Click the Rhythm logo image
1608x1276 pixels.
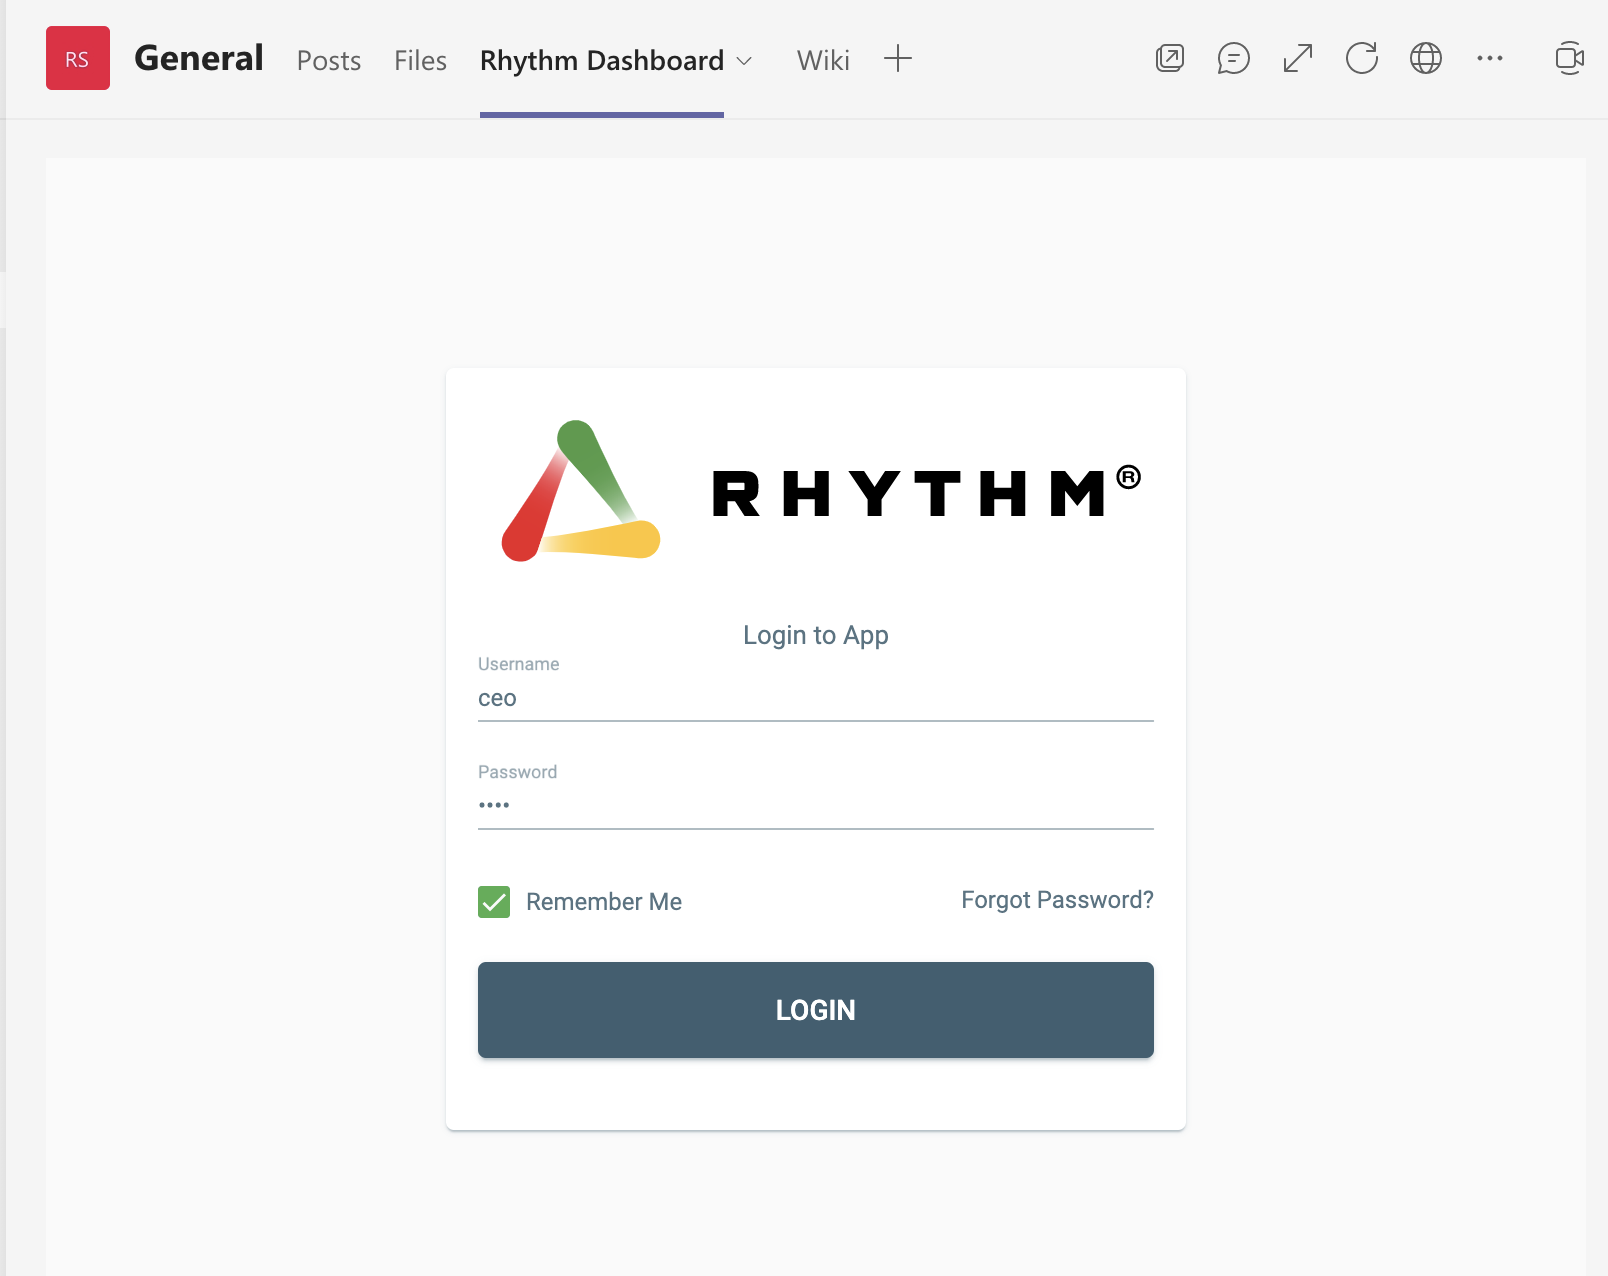pyautogui.click(x=821, y=491)
